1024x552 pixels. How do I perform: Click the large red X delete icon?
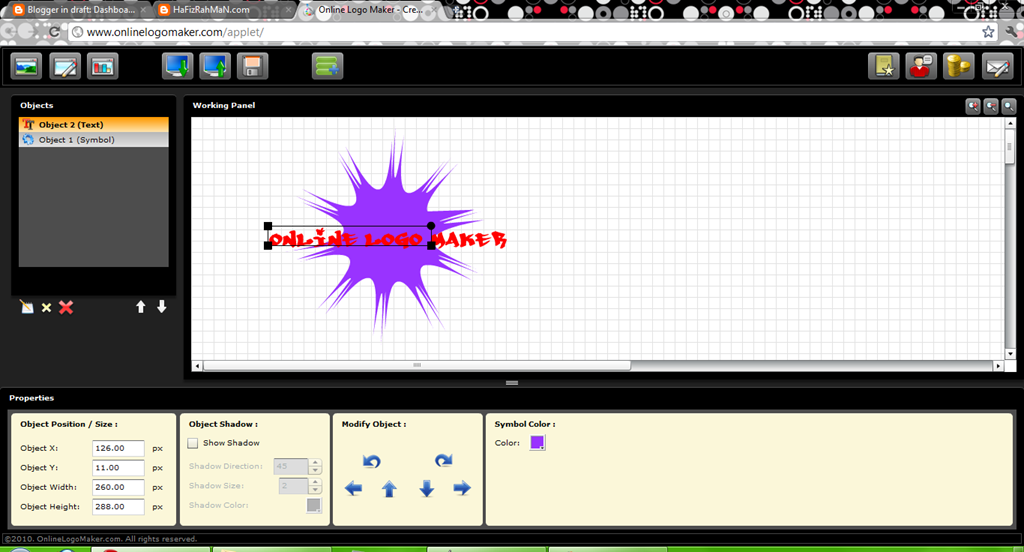coord(66,307)
